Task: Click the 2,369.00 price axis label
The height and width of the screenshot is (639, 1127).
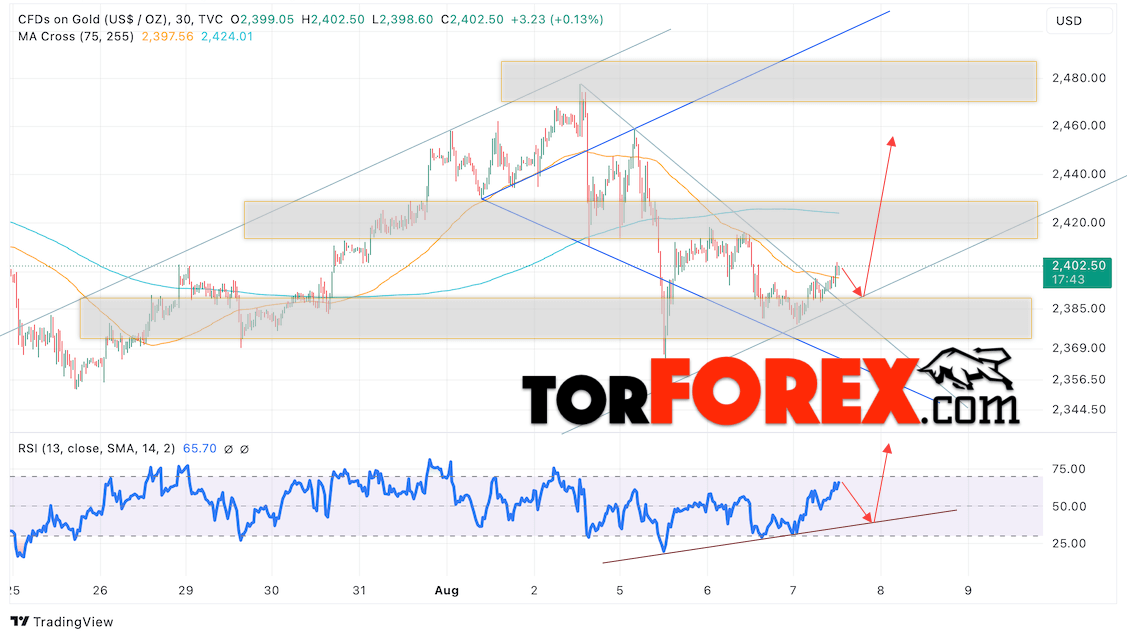Action: [x=1079, y=348]
